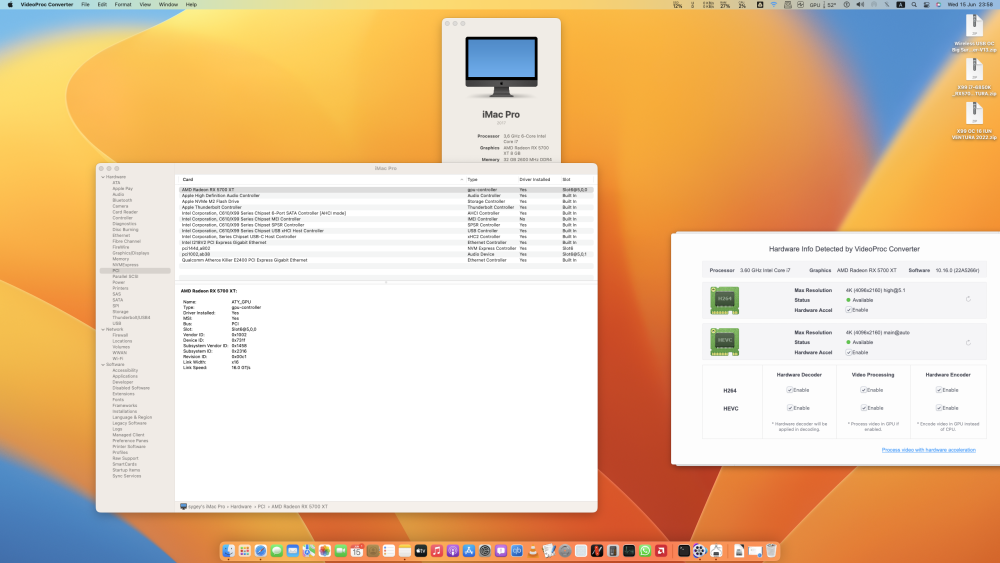Open Wireless USB OC Big Sur zip file
Viewport: 1000px width, 563px height.
tap(974, 34)
